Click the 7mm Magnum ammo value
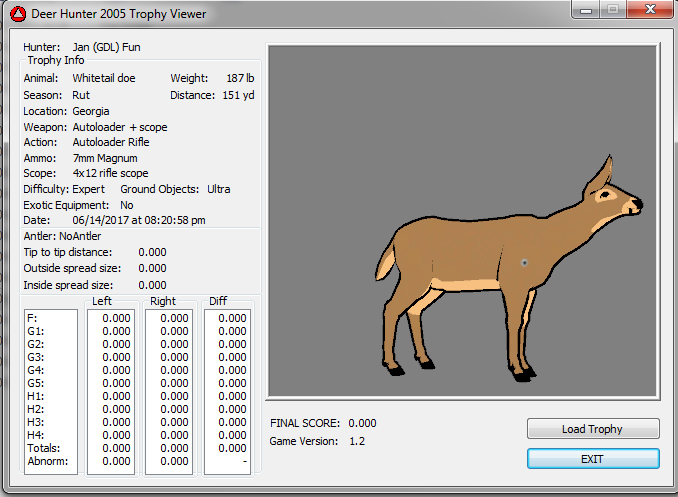Screen dimensions: 678x497 click(105, 158)
